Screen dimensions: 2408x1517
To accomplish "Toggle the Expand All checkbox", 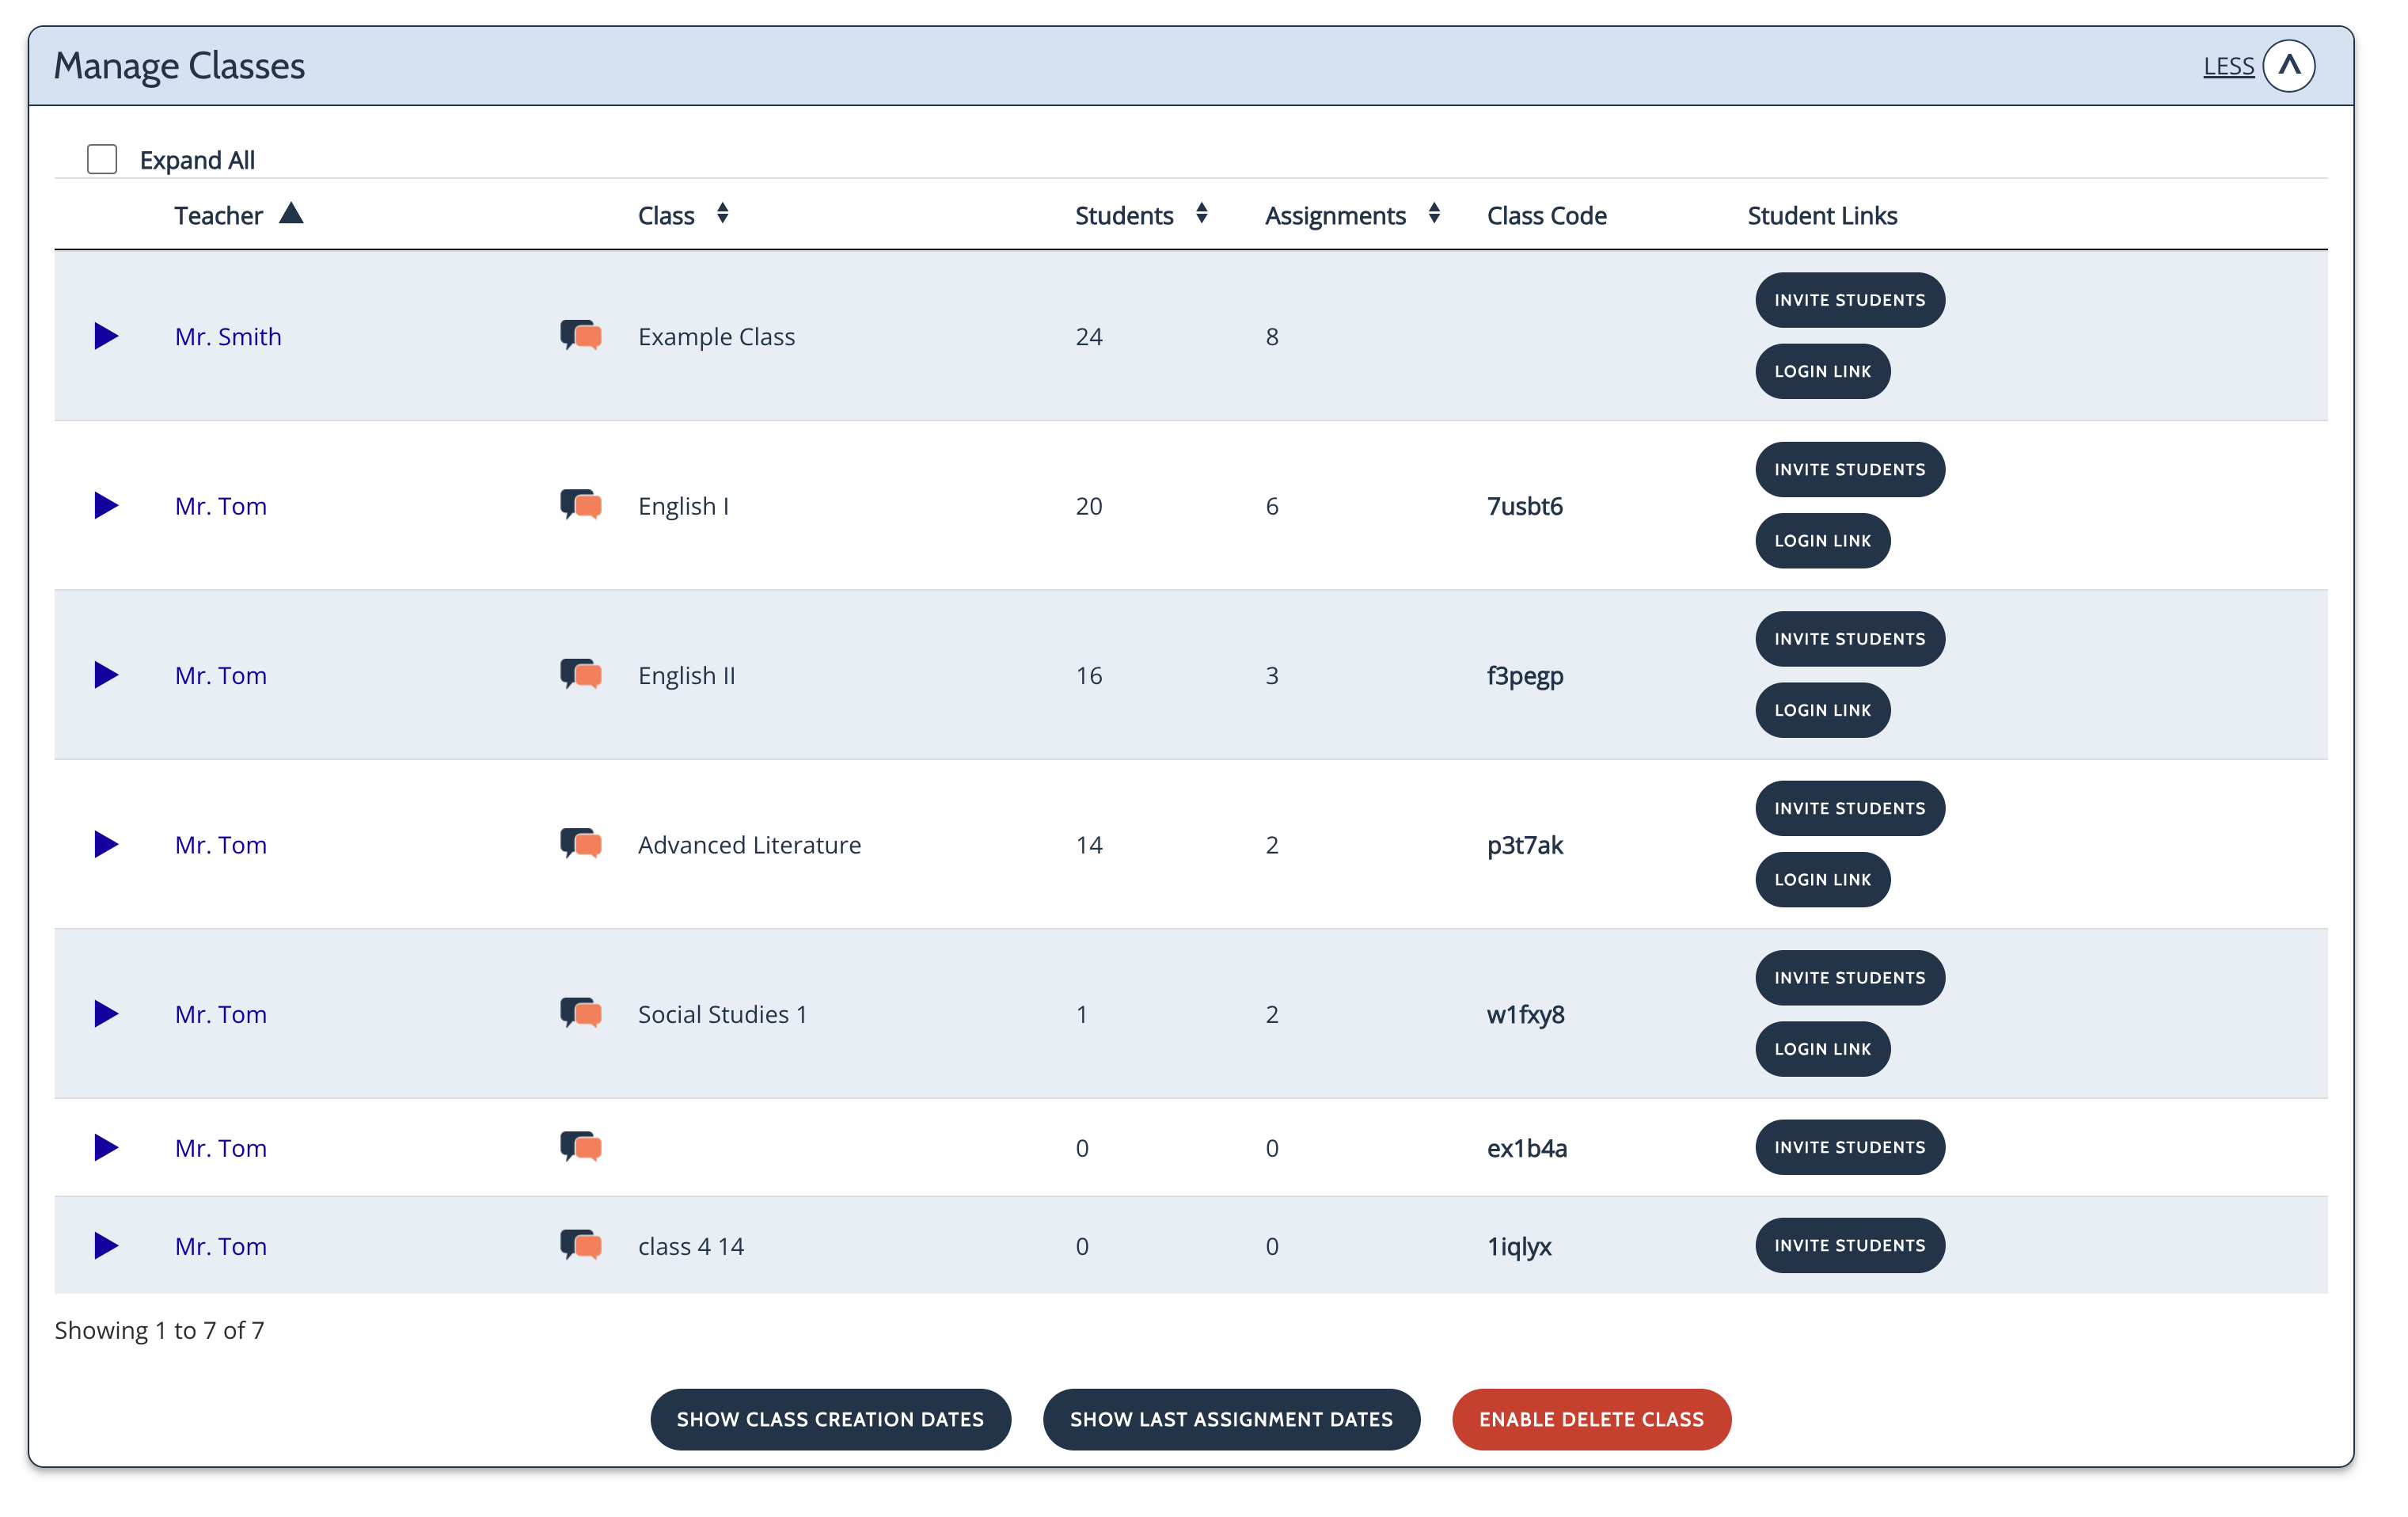I will pyautogui.click(x=102, y=159).
